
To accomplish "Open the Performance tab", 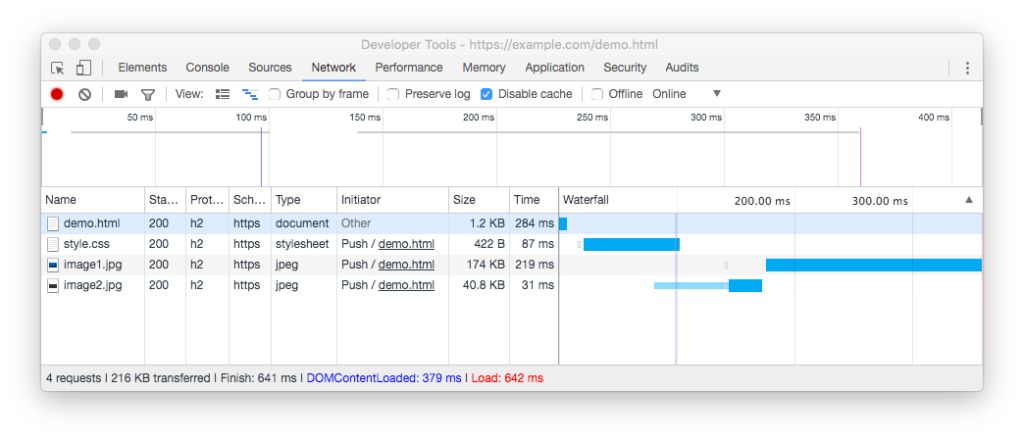I will pos(408,68).
